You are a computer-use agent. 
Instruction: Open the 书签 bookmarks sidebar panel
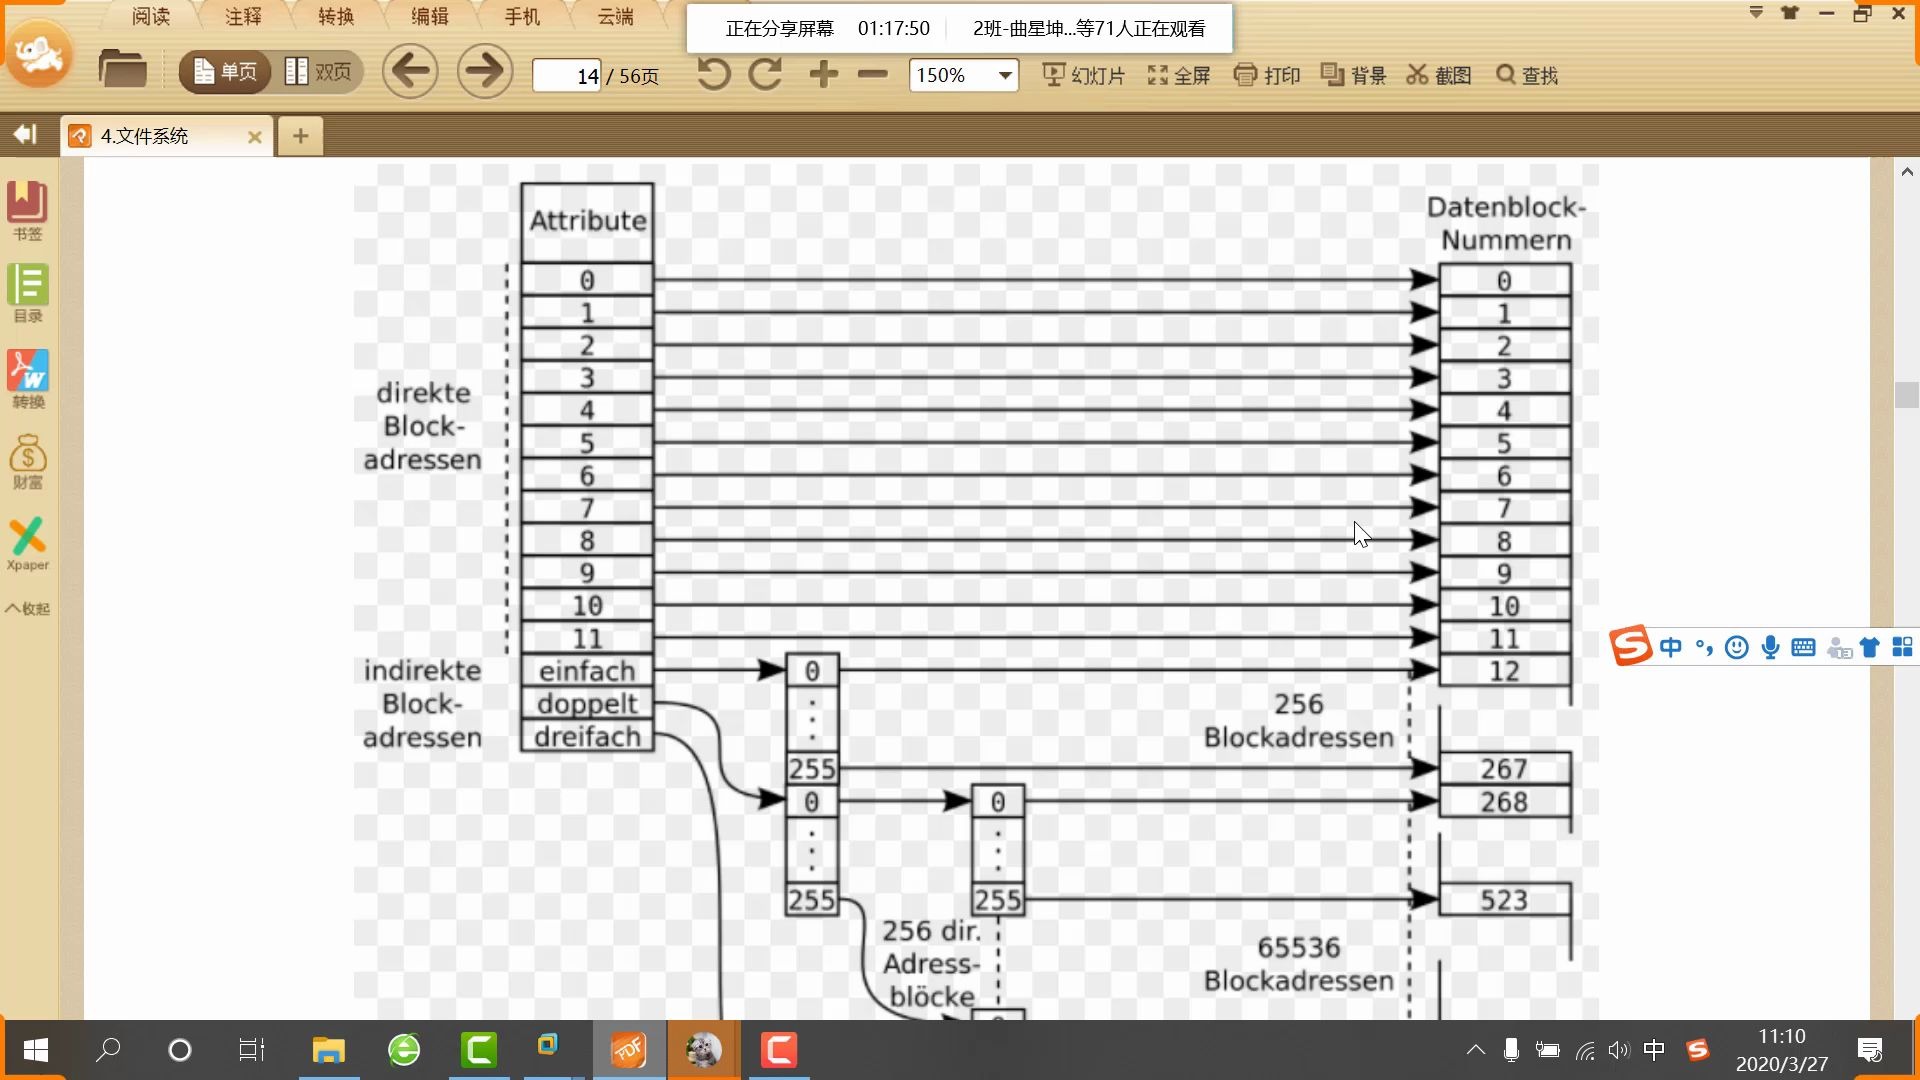(x=28, y=210)
